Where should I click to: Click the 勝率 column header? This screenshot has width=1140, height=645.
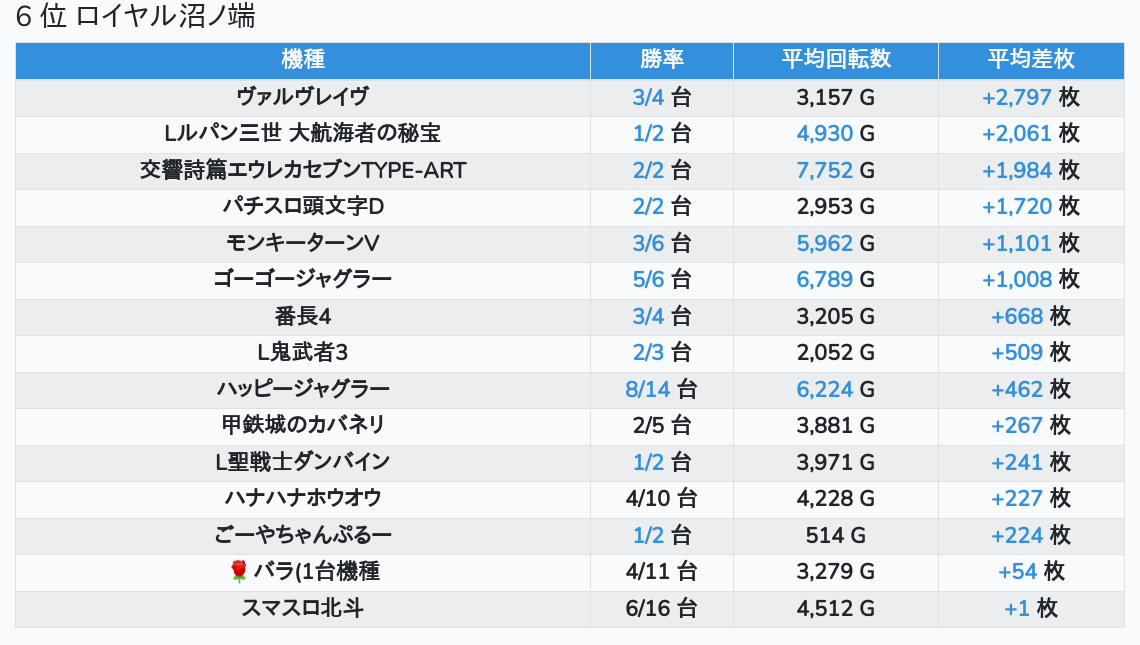[661, 60]
